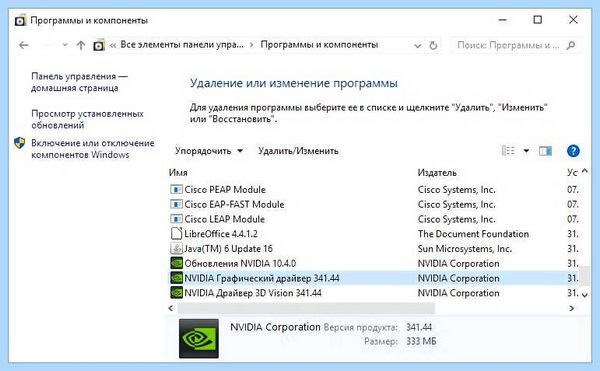Toggle the preview pane icon

point(545,151)
